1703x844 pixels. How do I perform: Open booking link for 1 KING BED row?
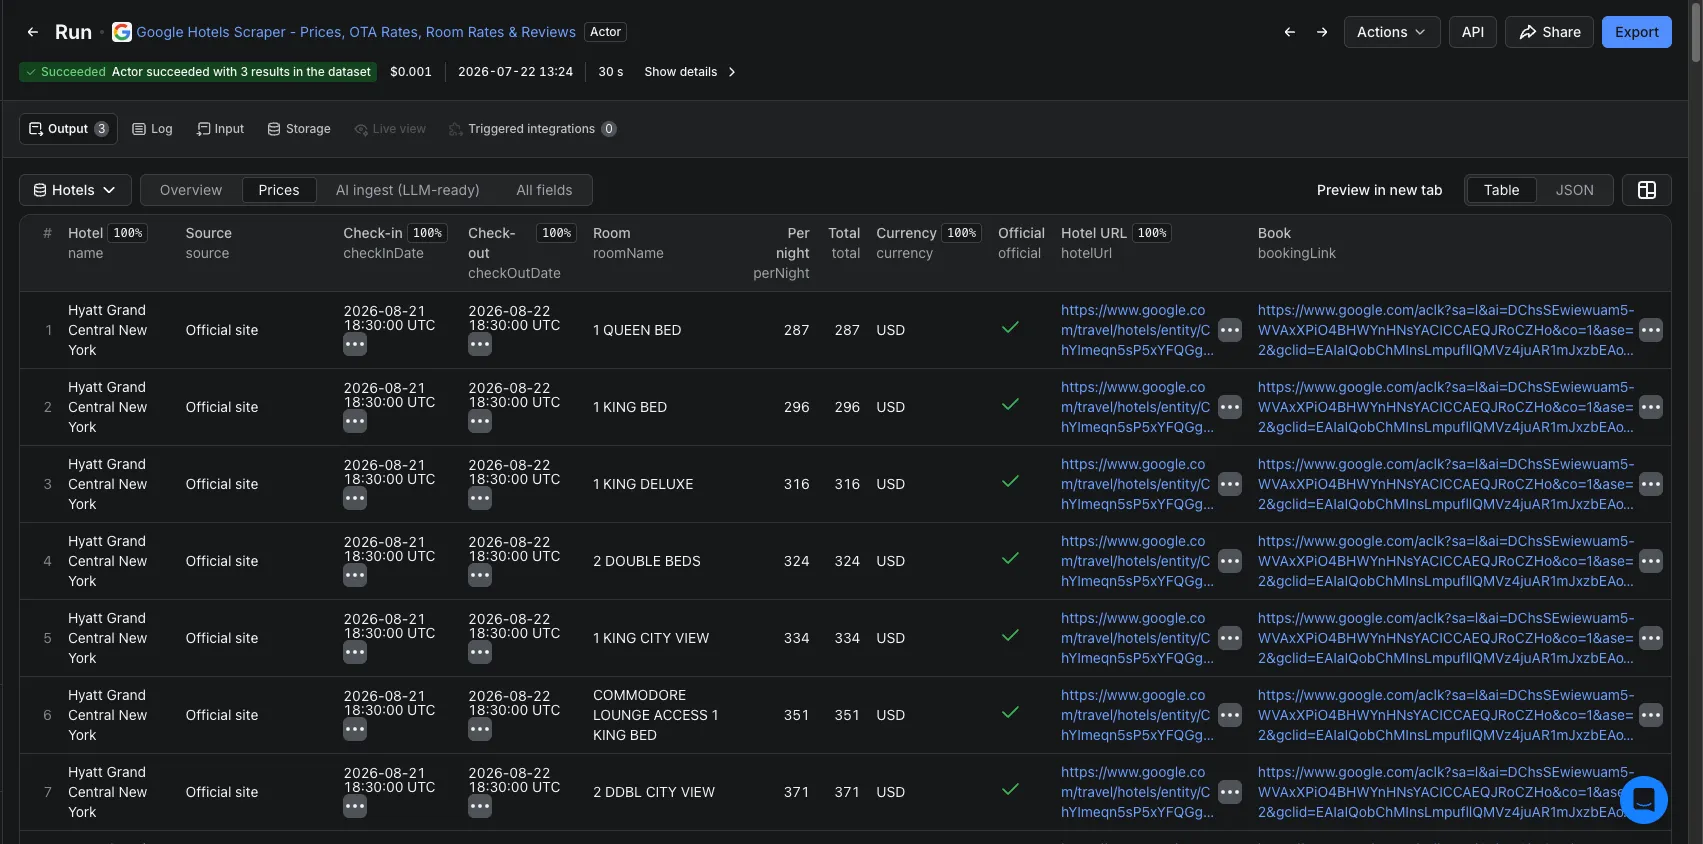pos(1446,407)
